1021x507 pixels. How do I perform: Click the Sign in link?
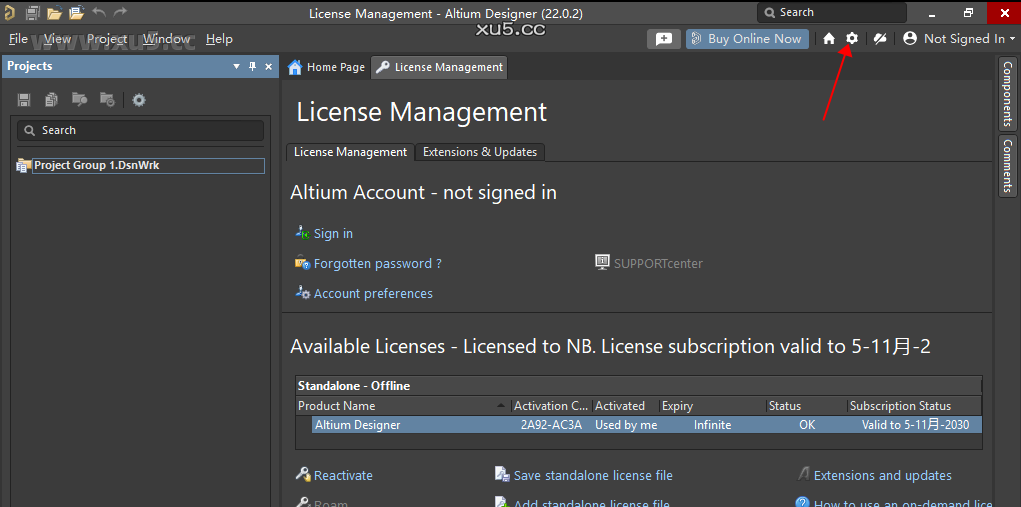click(x=333, y=234)
